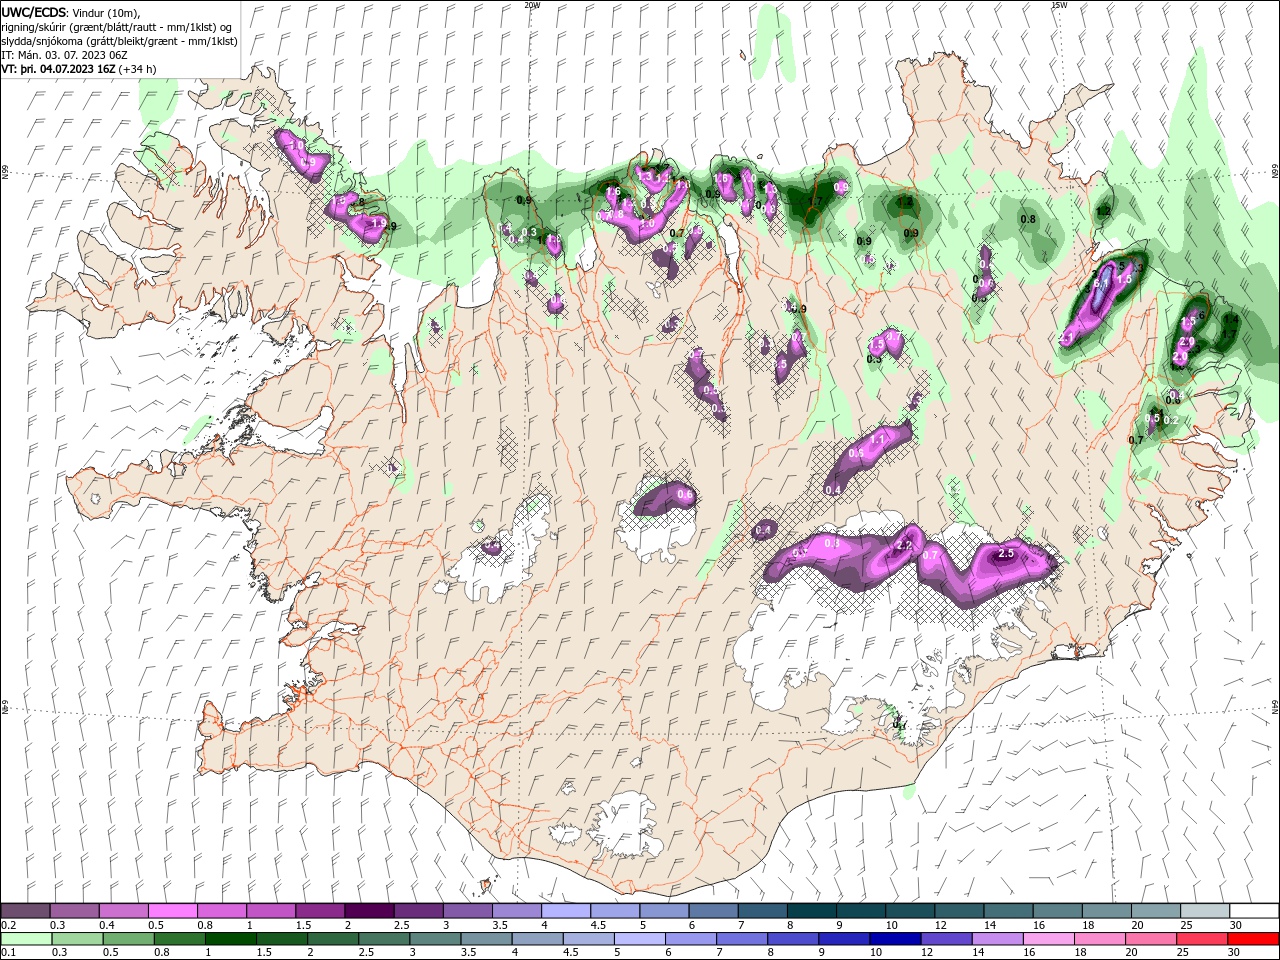1280x960 pixels.
Task: Click the 'rigning/skúrir' description line
Action: (117, 27)
